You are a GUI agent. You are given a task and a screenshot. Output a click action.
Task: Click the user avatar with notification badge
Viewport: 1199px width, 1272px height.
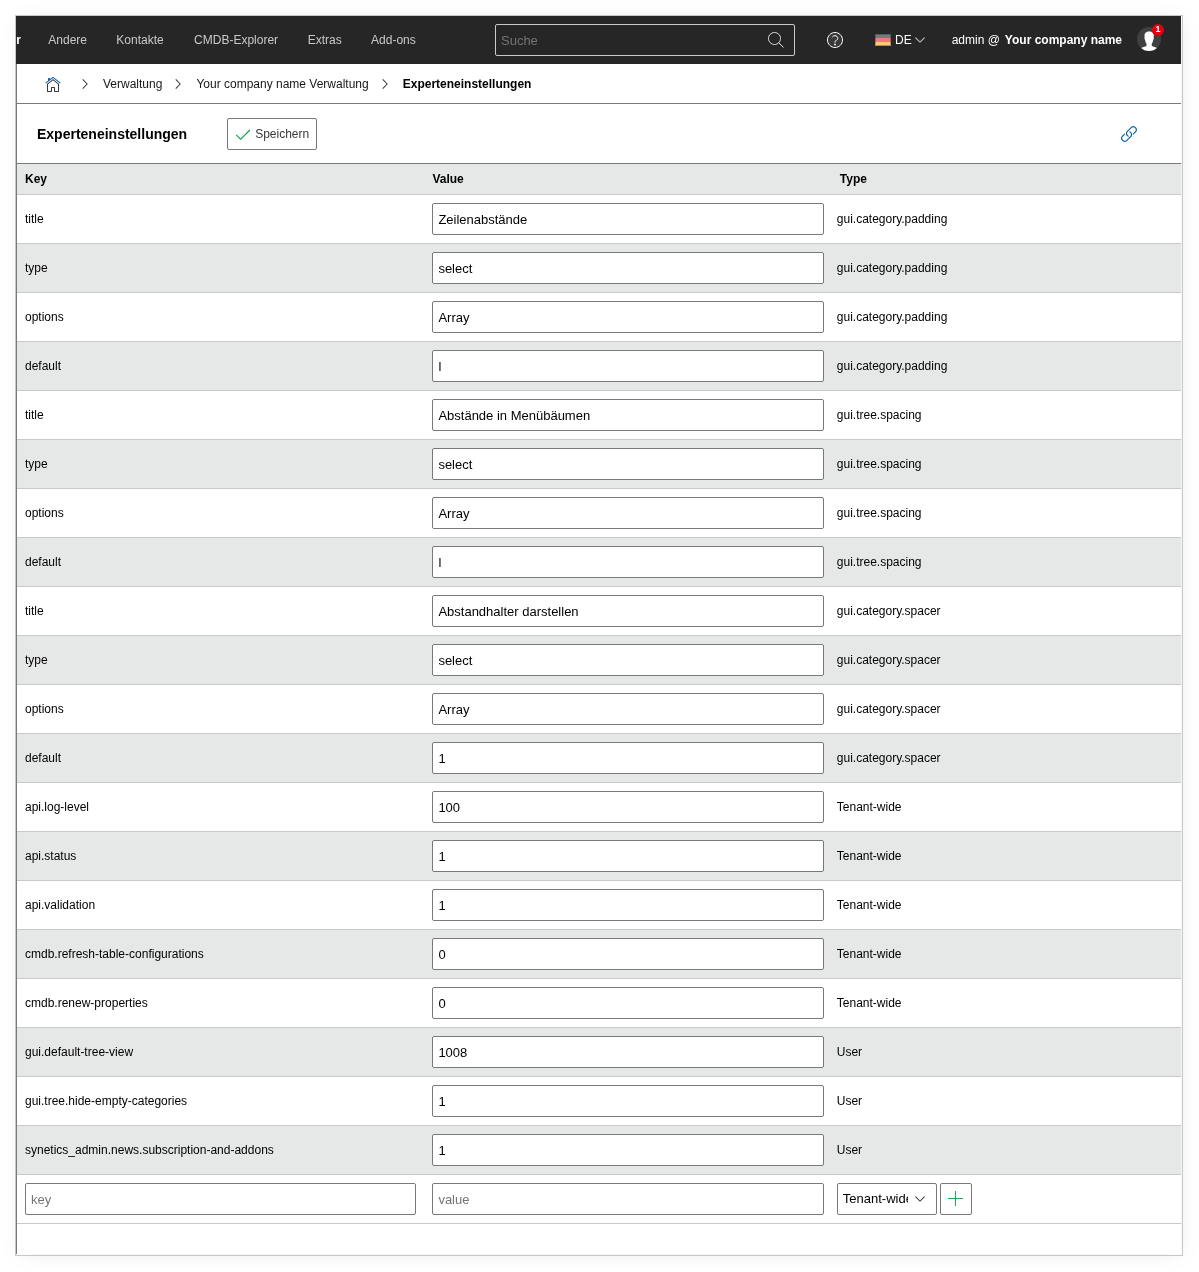(1149, 40)
